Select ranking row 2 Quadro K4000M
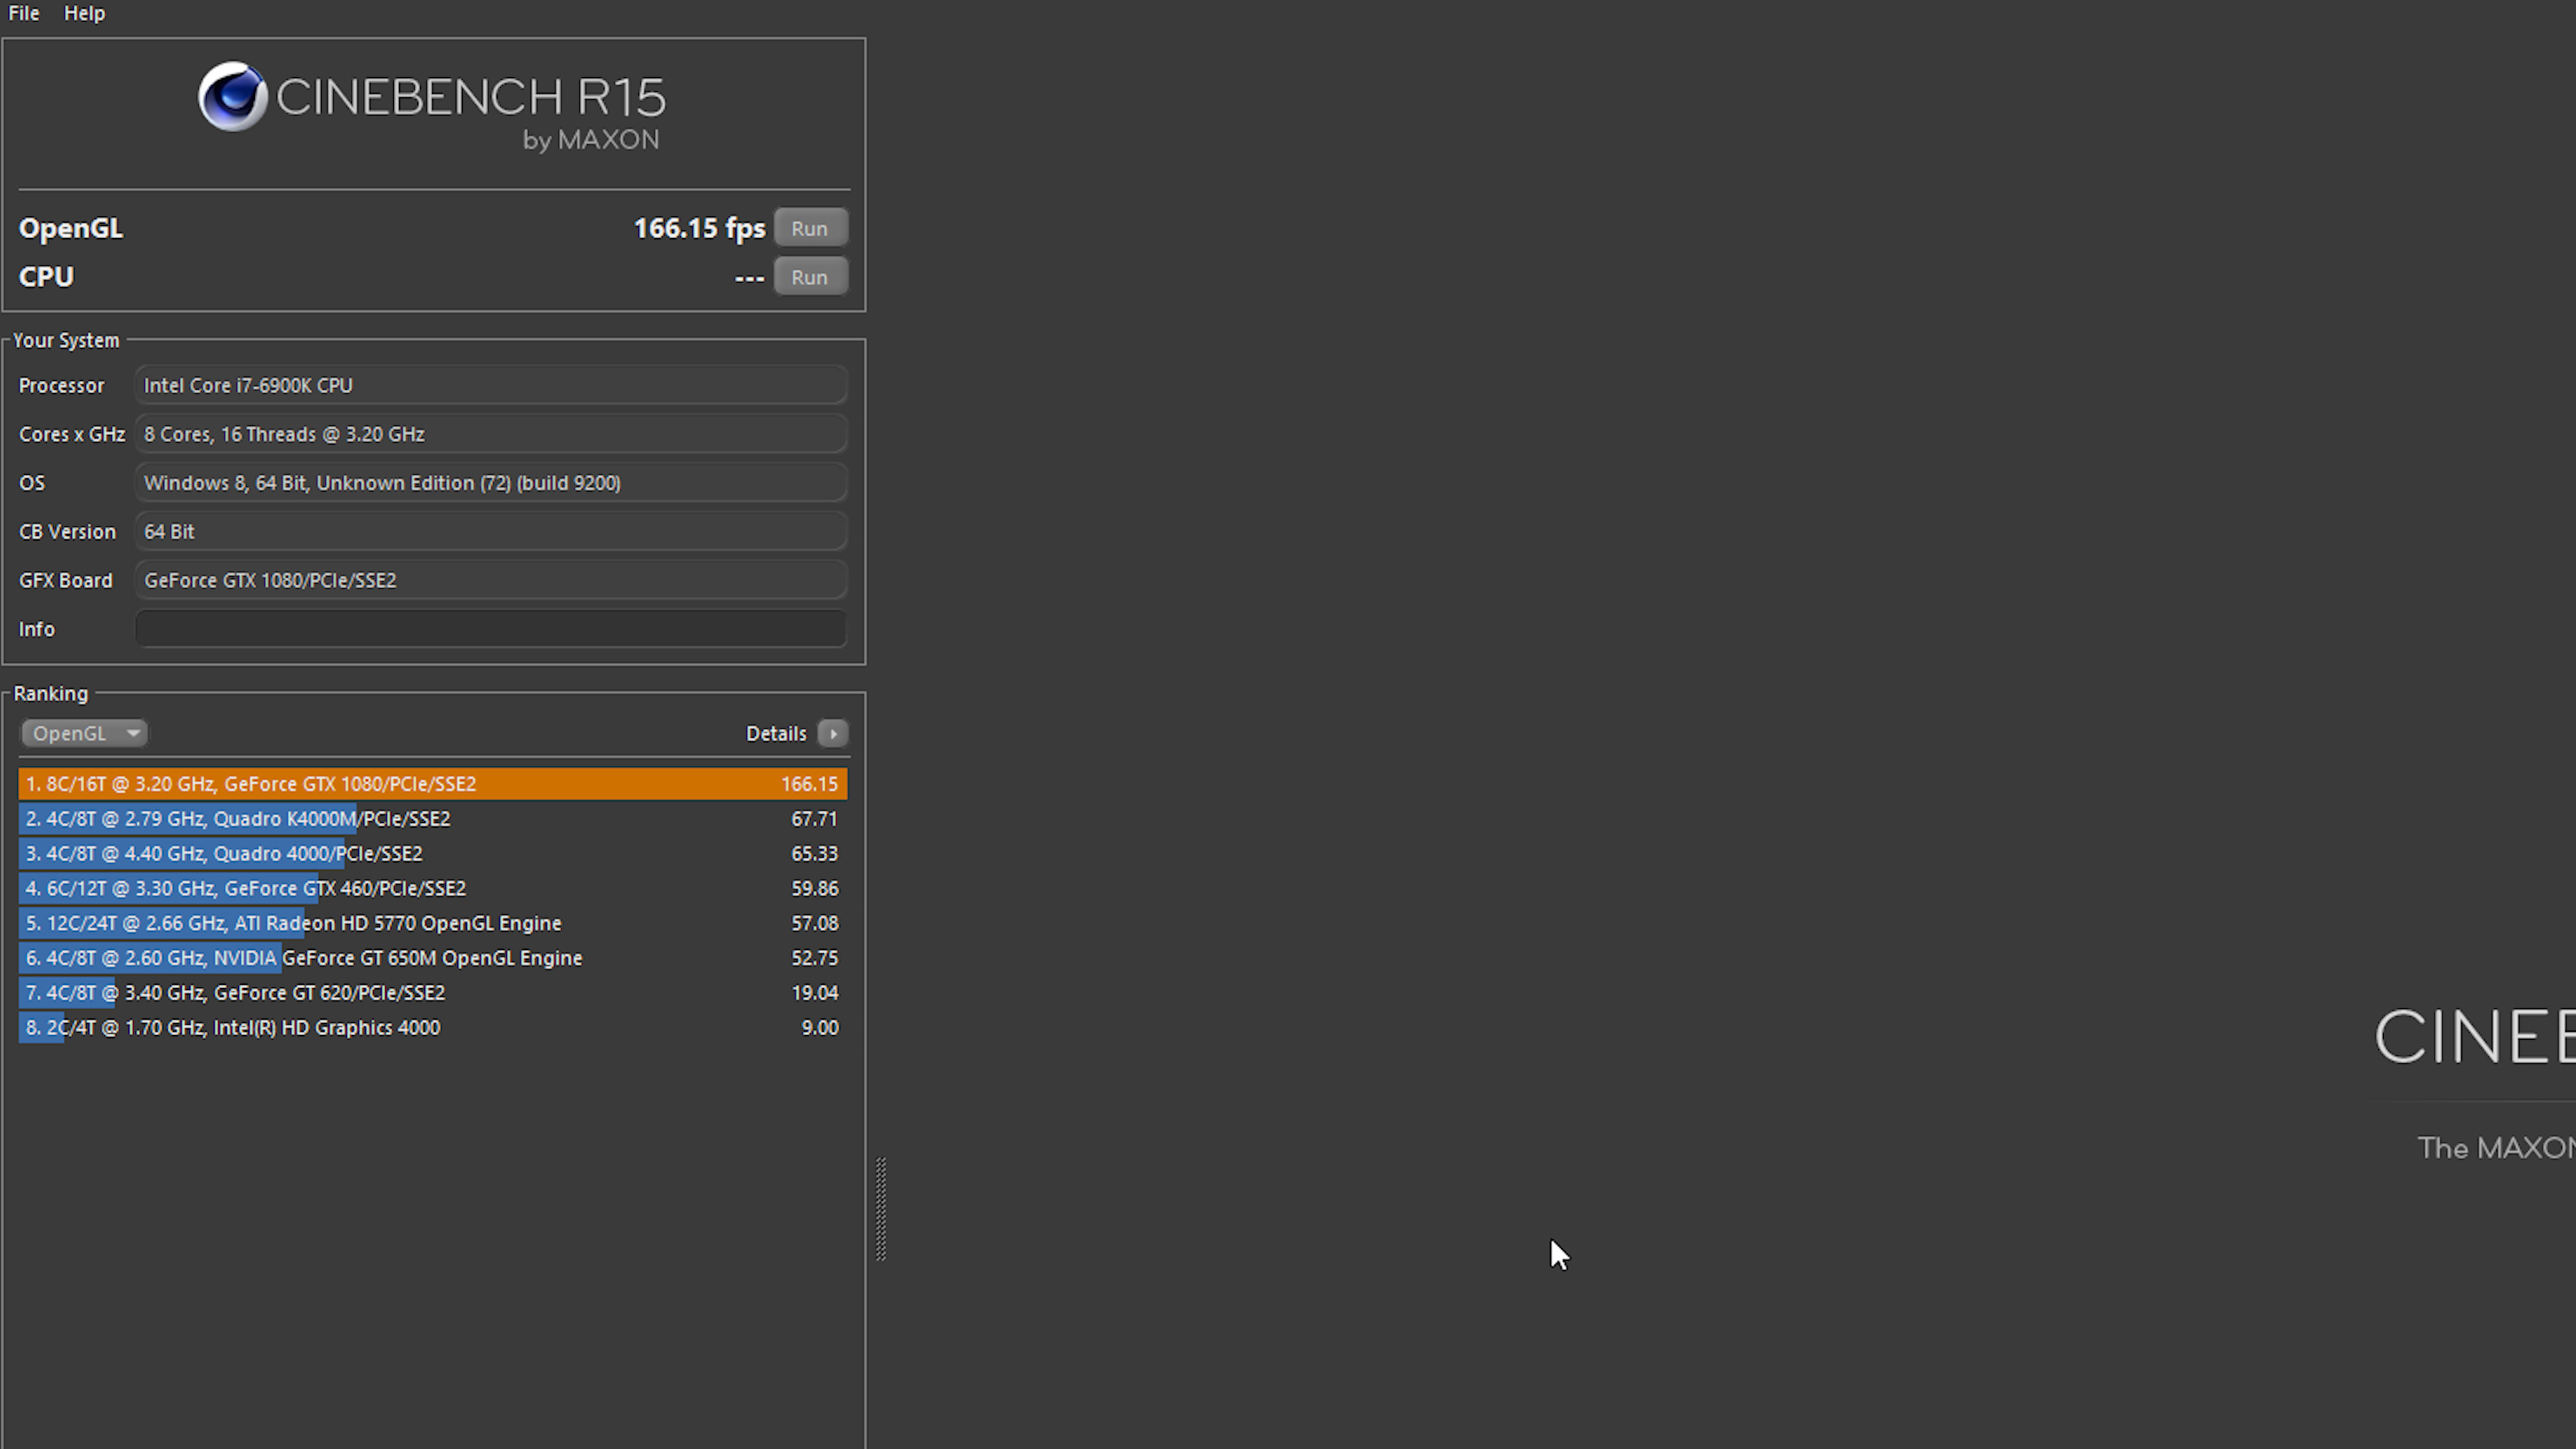2576x1449 pixels. 433,819
